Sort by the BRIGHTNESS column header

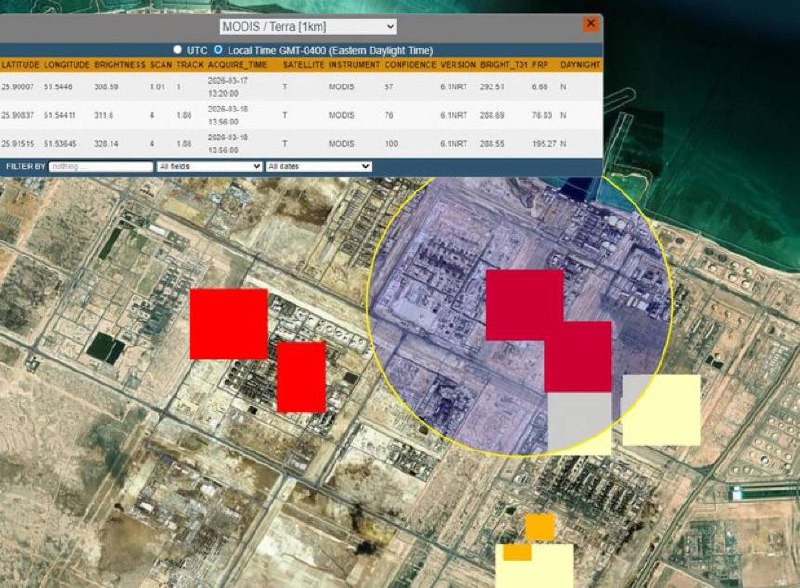[x=120, y=64]
